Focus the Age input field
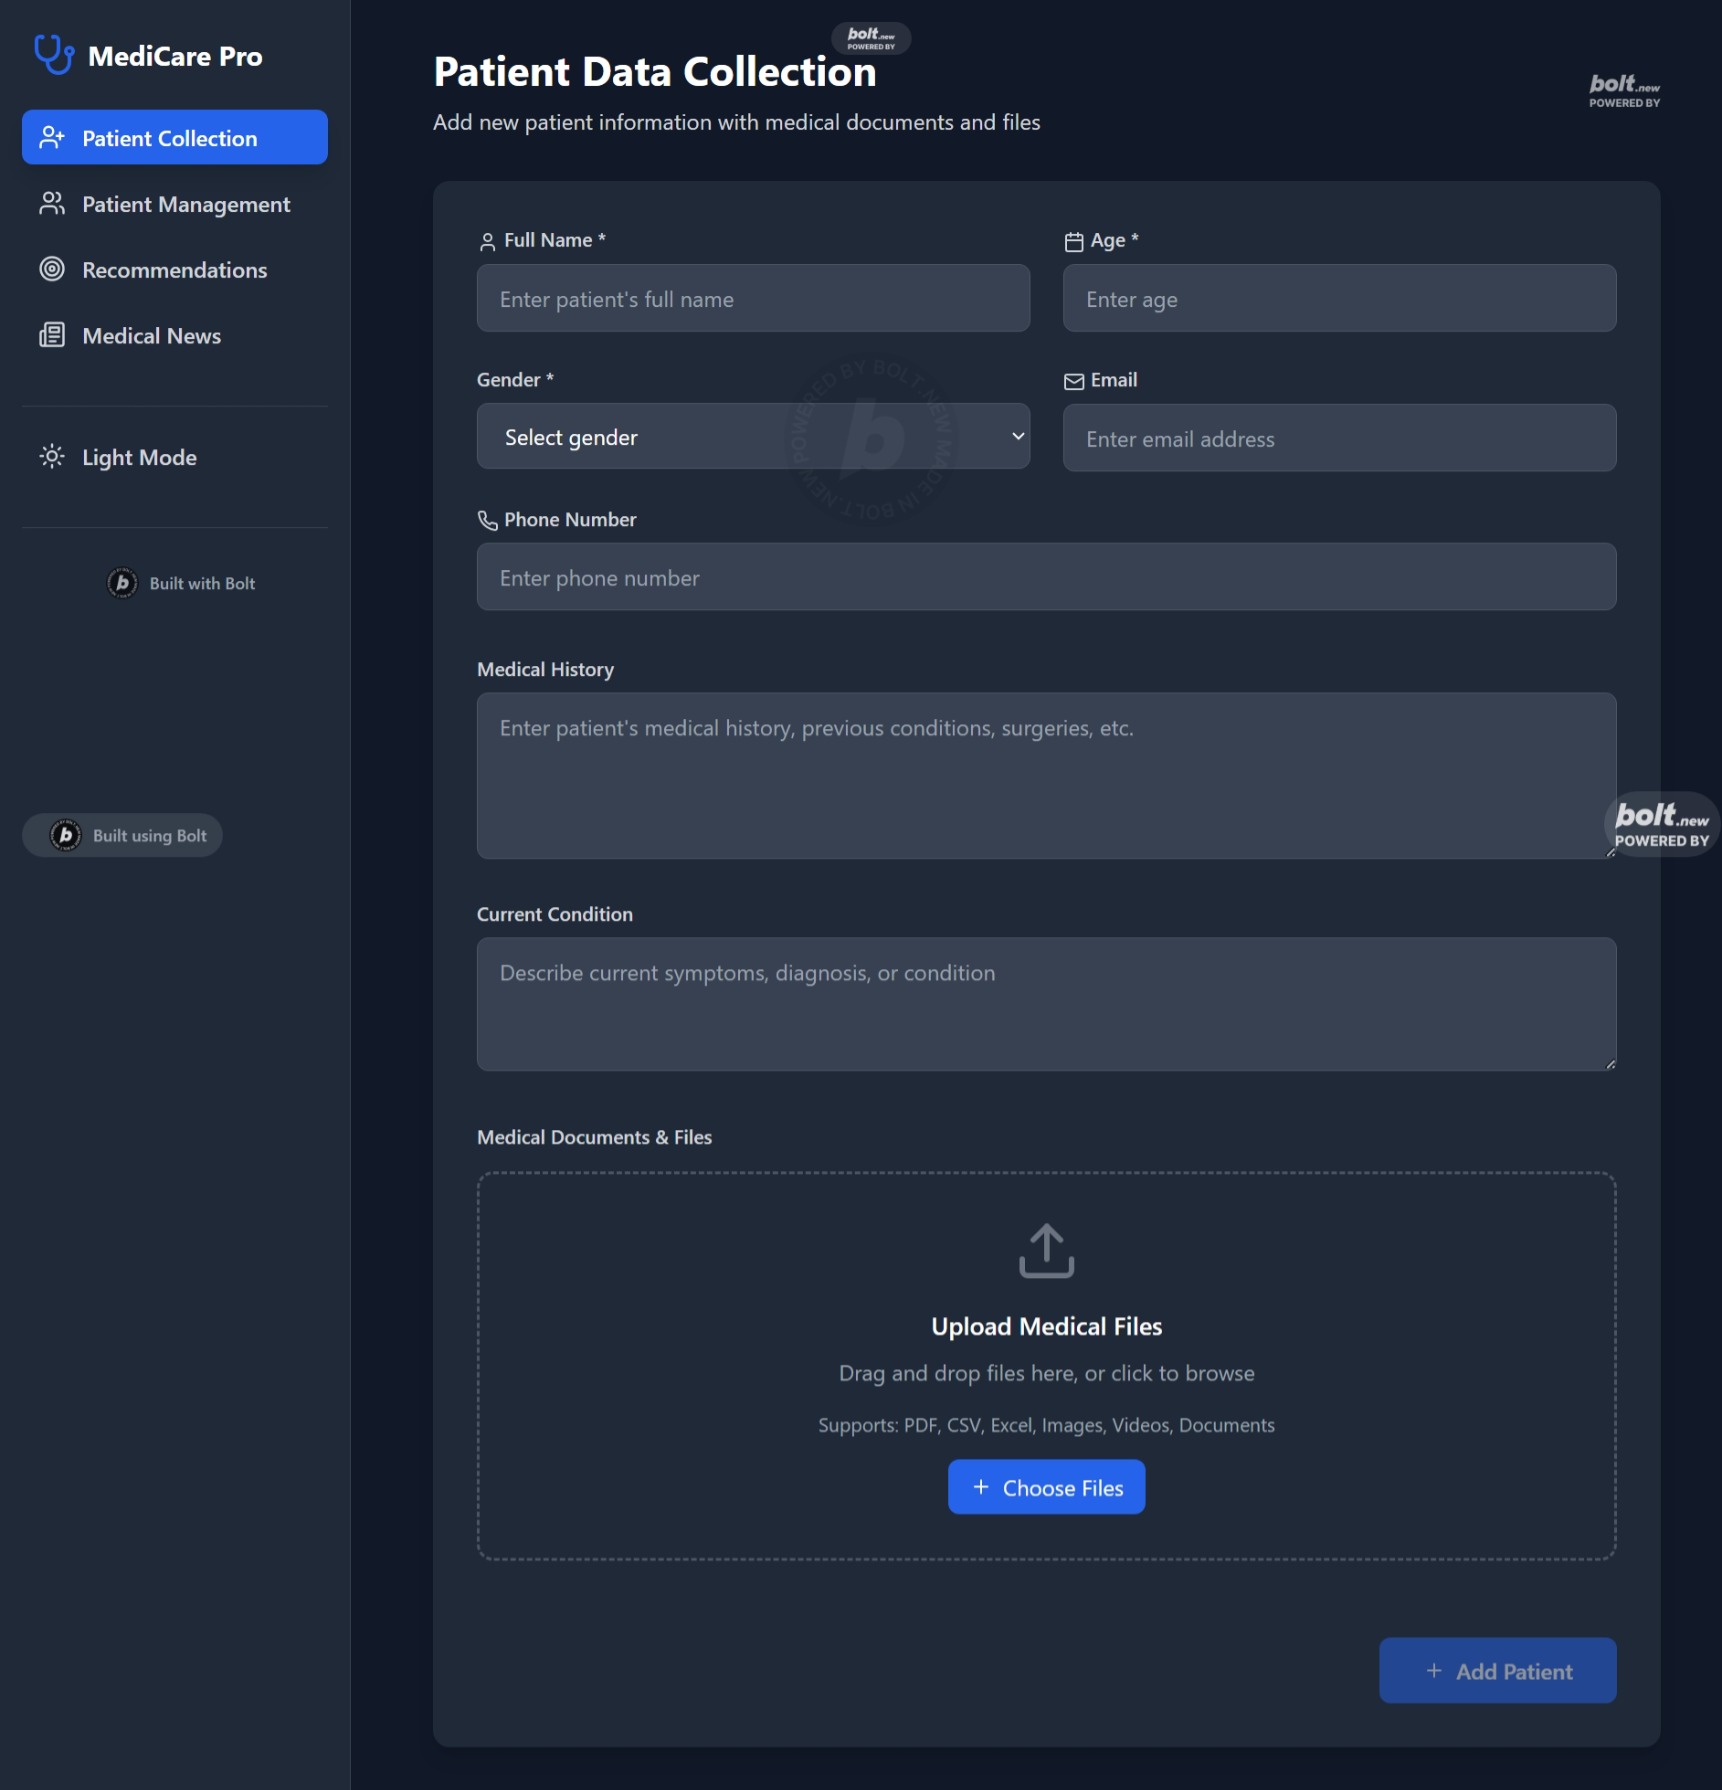The height and width of the screenshot is (1790, 1722). pos(1339,298)
